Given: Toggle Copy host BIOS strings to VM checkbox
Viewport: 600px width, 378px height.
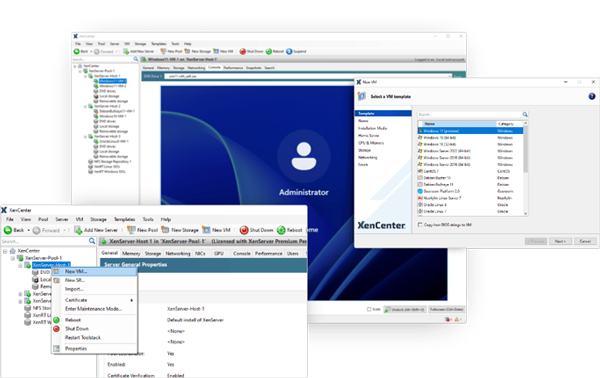Looking at the screenshot, I should (420, 225).
